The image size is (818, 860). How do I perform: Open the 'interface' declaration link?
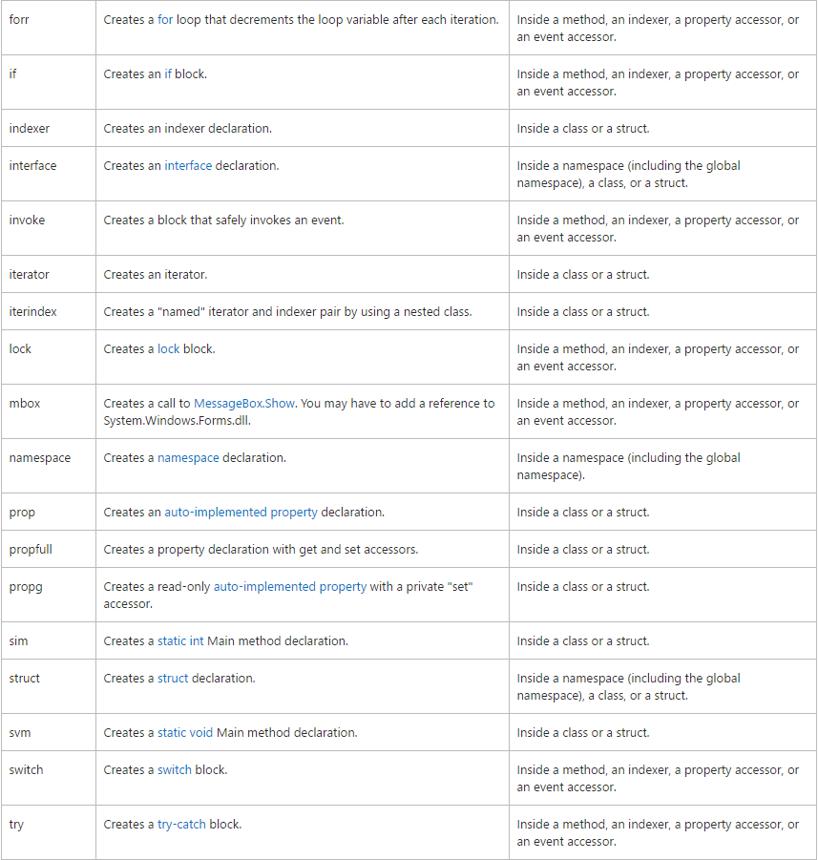188,166
